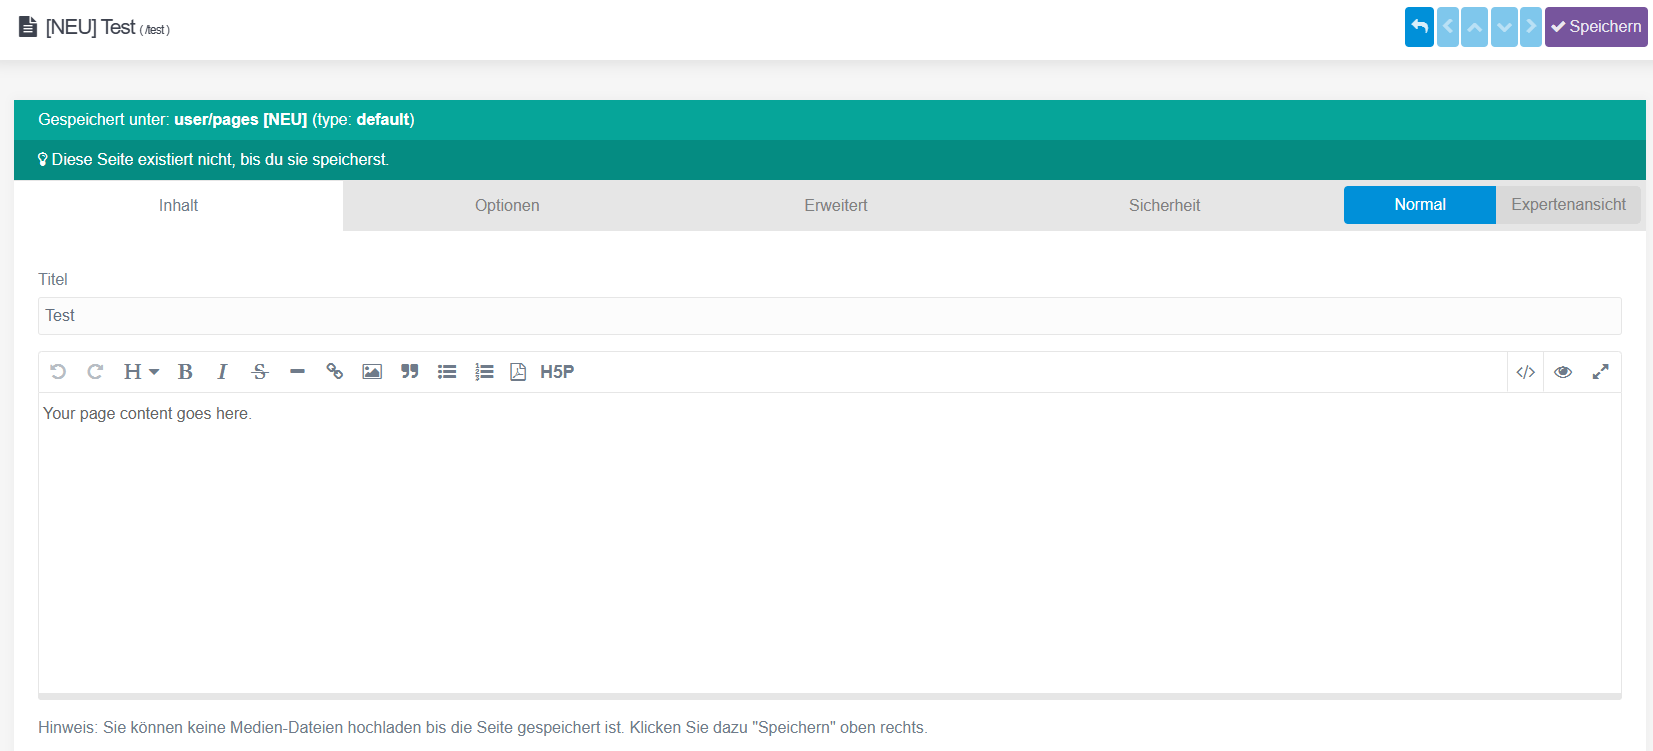Viewport: 1653px width, 751px height.
Task: Click the down chevron navigation button
Action: [x=1504, y=27]
